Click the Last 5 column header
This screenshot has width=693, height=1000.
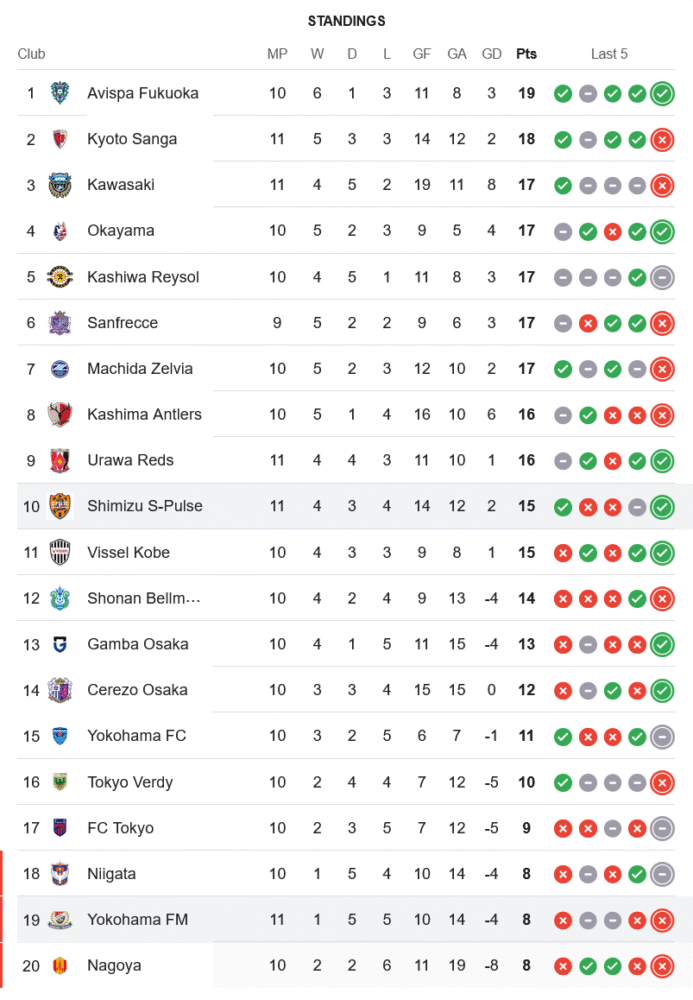[x=609, y=54]
